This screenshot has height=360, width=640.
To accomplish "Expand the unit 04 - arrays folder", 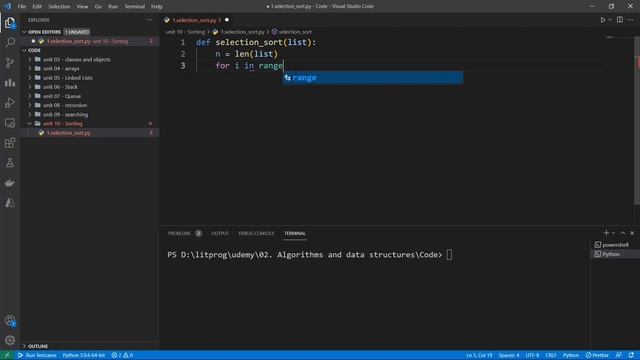I will coord(61,69).
